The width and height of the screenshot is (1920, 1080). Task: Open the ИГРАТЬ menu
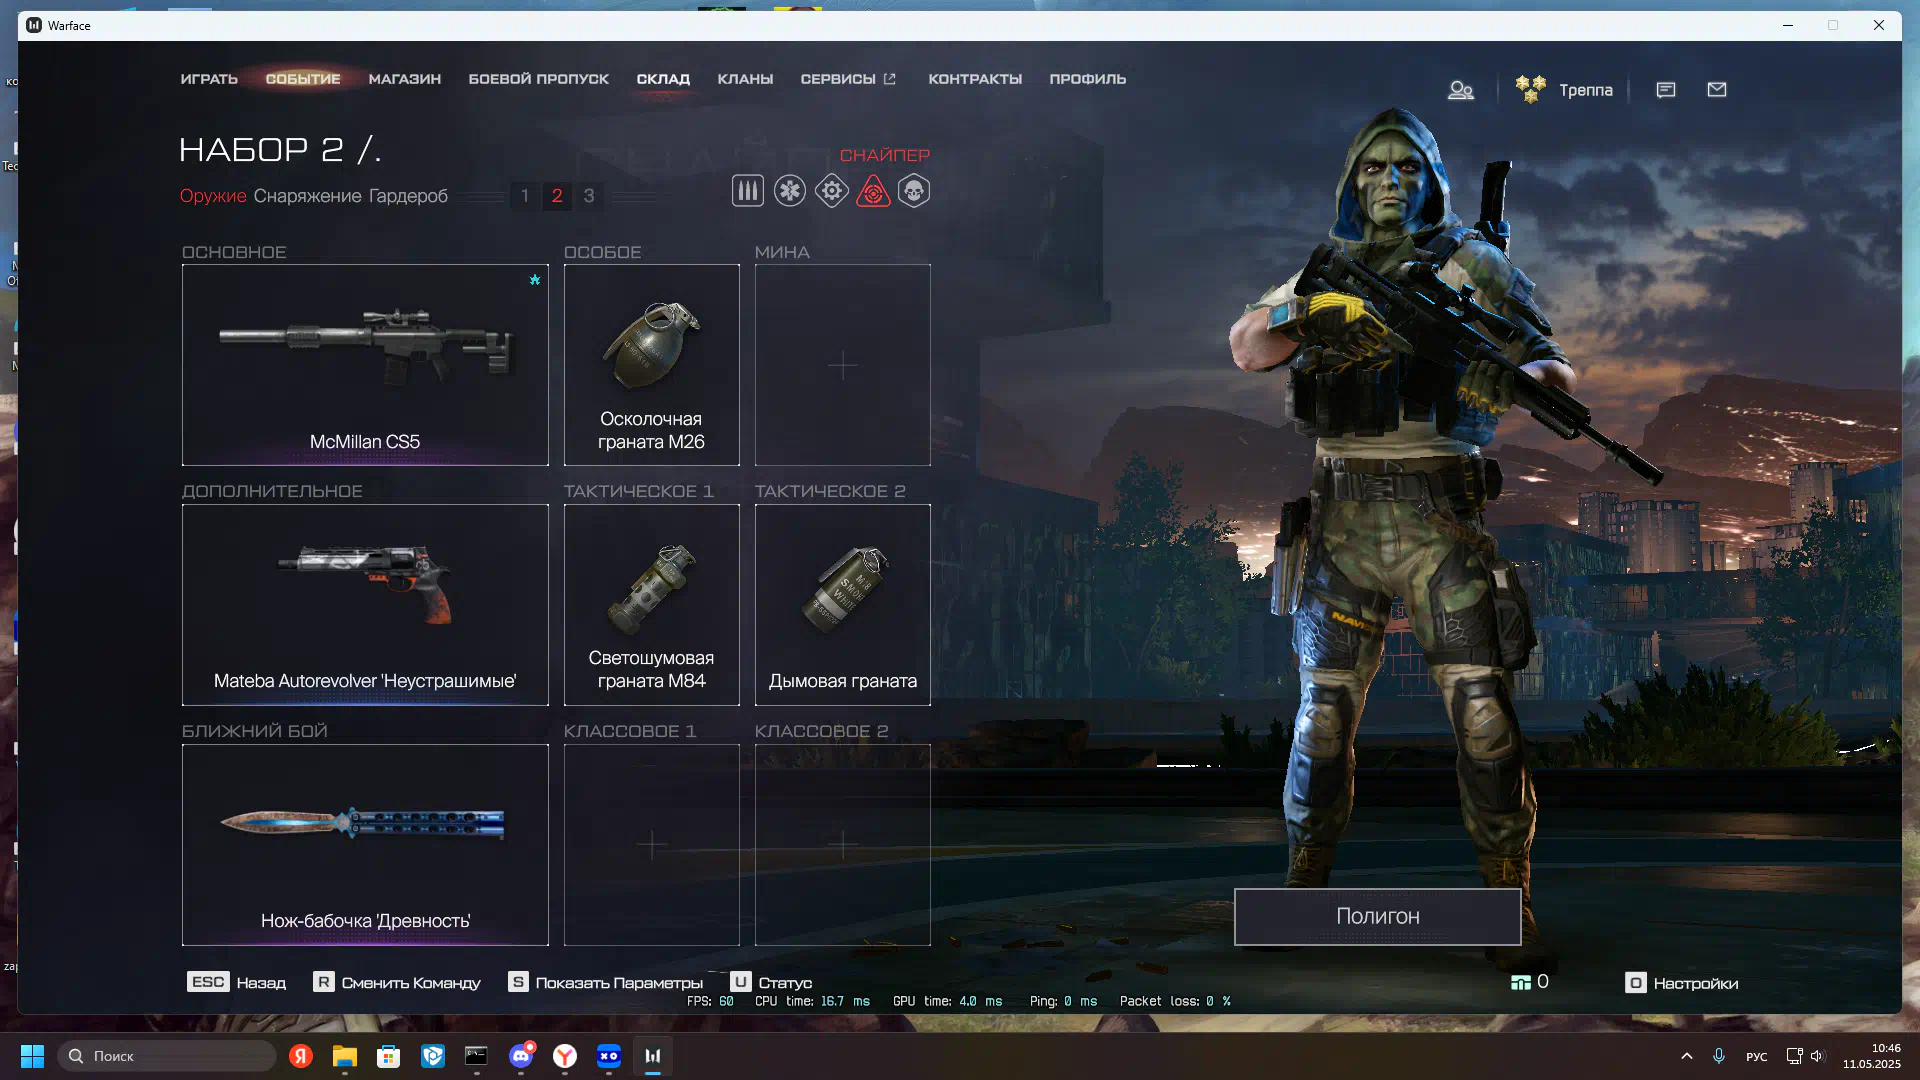[209, 79]
